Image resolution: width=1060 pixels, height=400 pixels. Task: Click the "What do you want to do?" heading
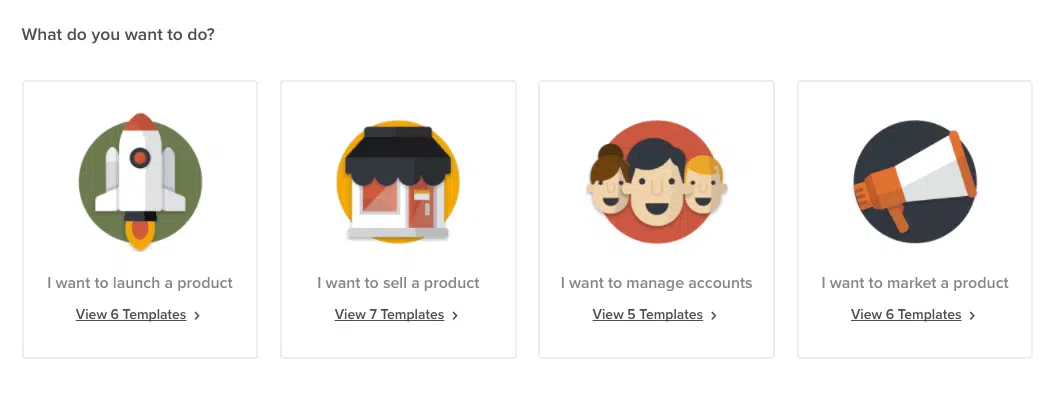click(118, 35)
